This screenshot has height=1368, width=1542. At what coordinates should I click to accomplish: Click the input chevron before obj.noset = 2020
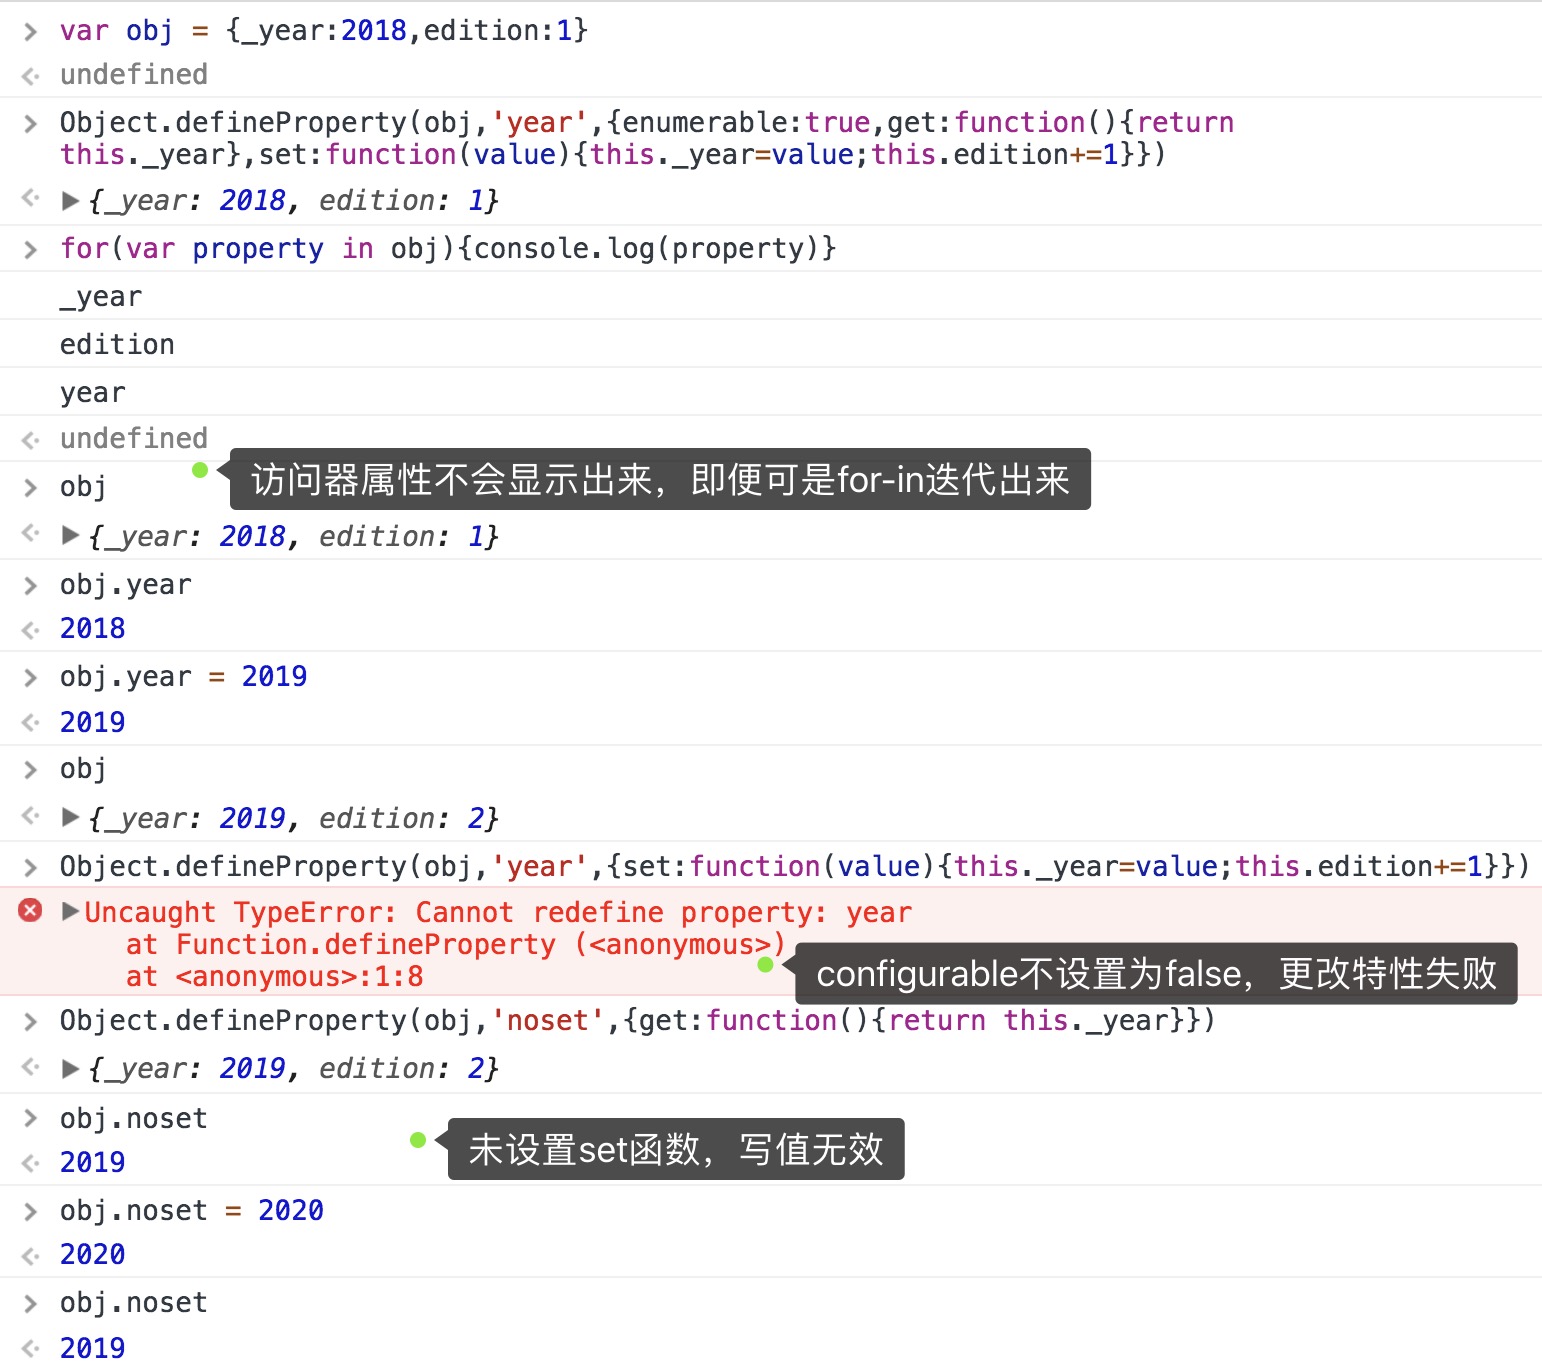pyautogui.click(x=31, y=1212)
